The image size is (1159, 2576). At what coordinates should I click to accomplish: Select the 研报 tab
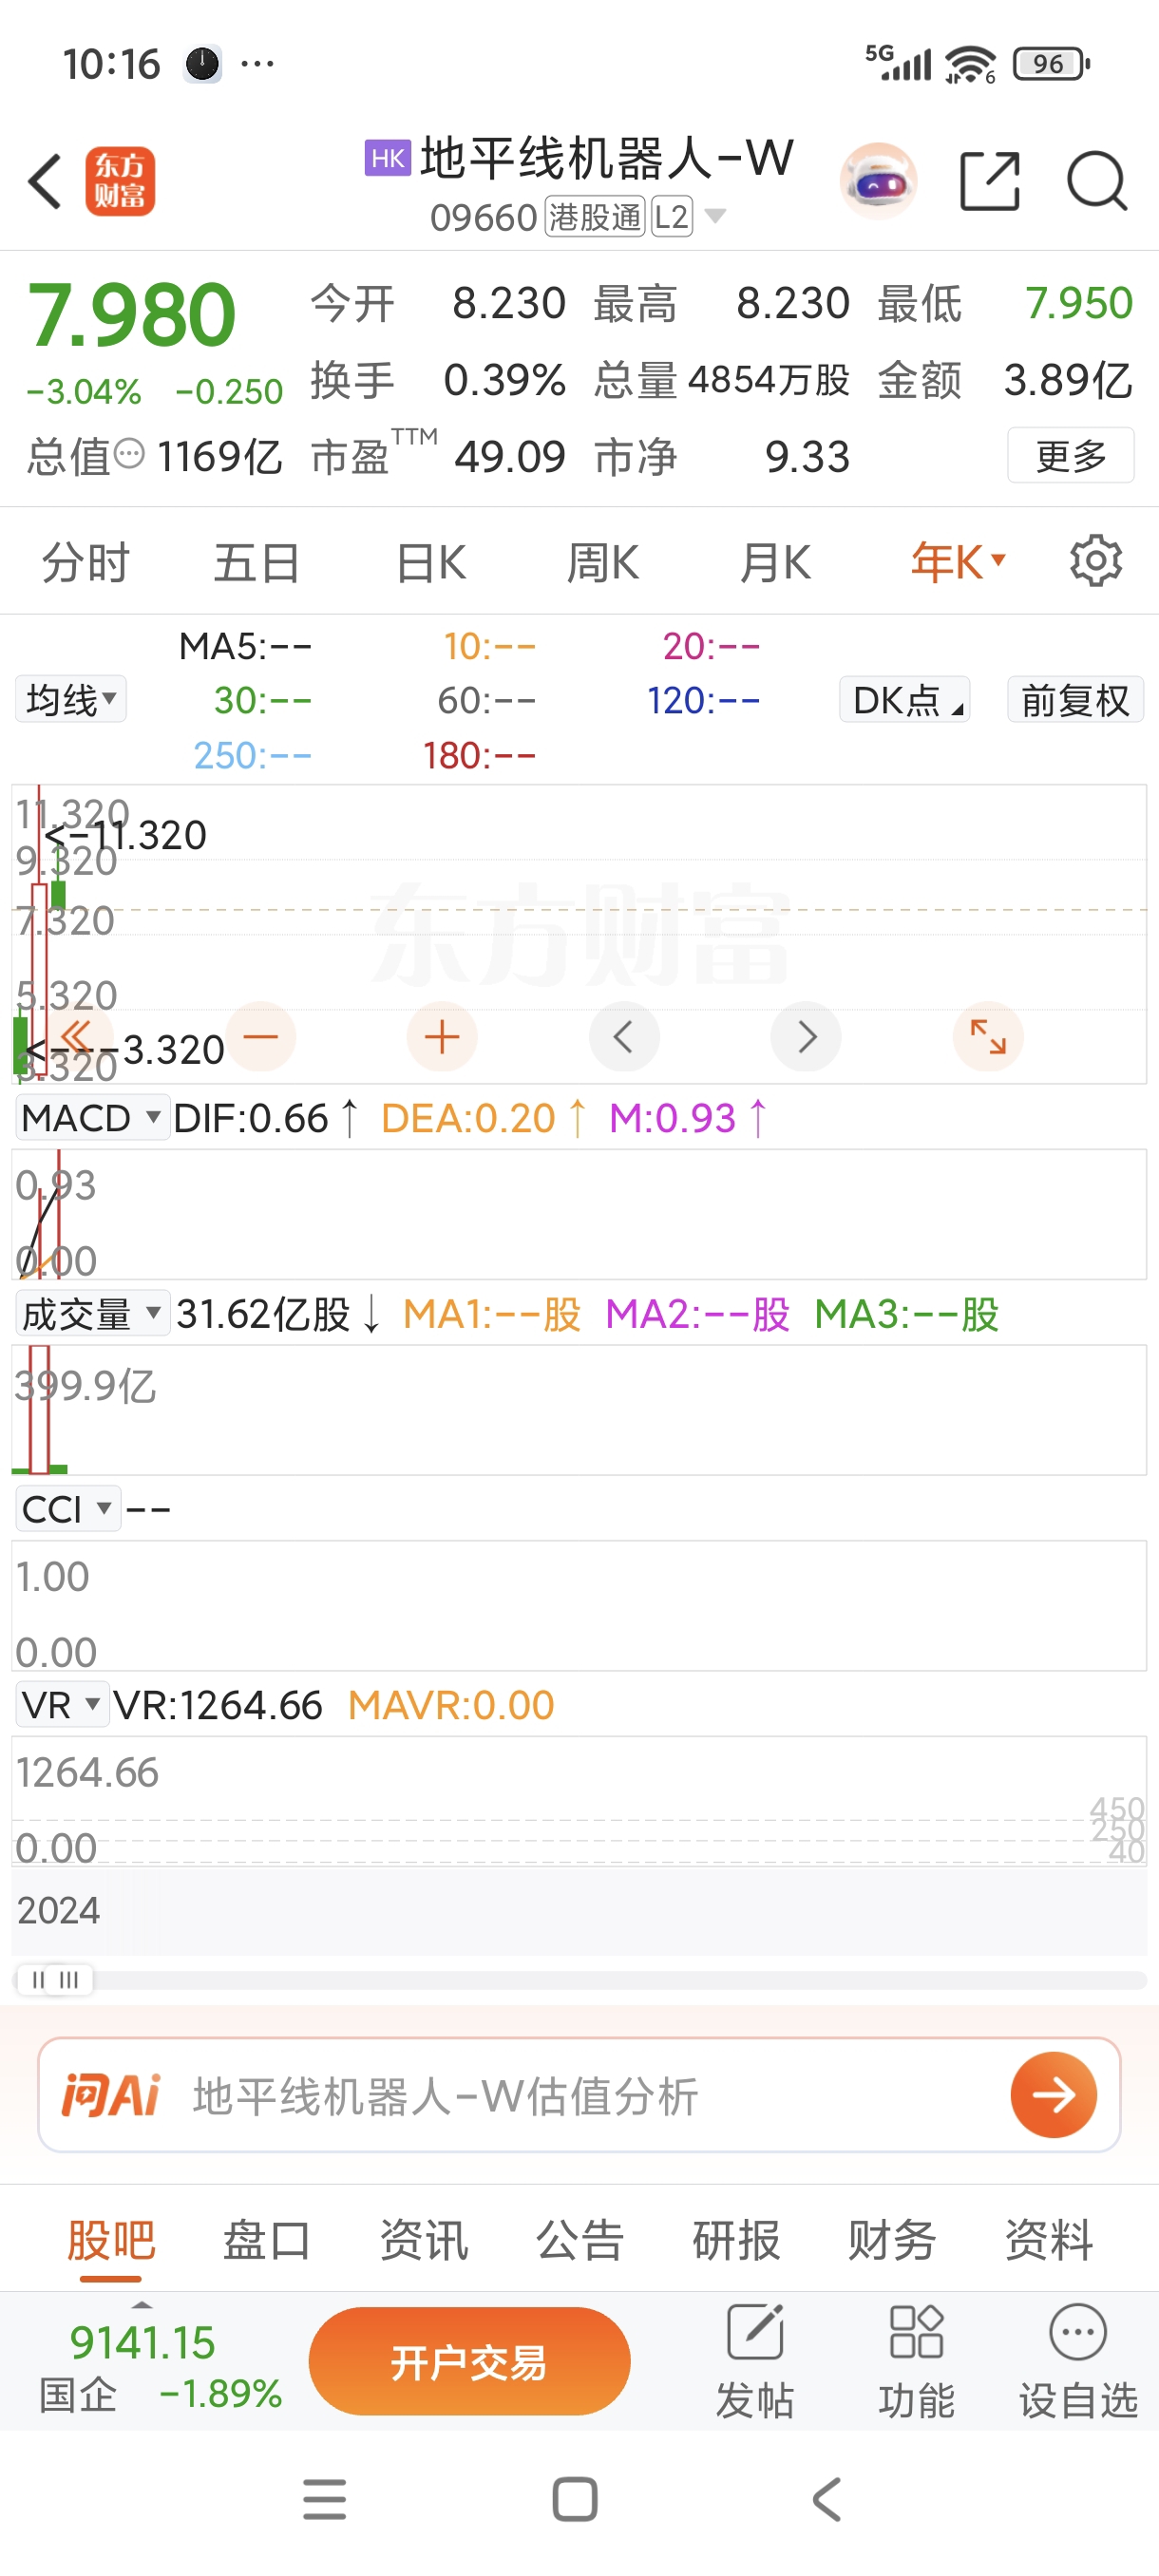pos(736,2239)
